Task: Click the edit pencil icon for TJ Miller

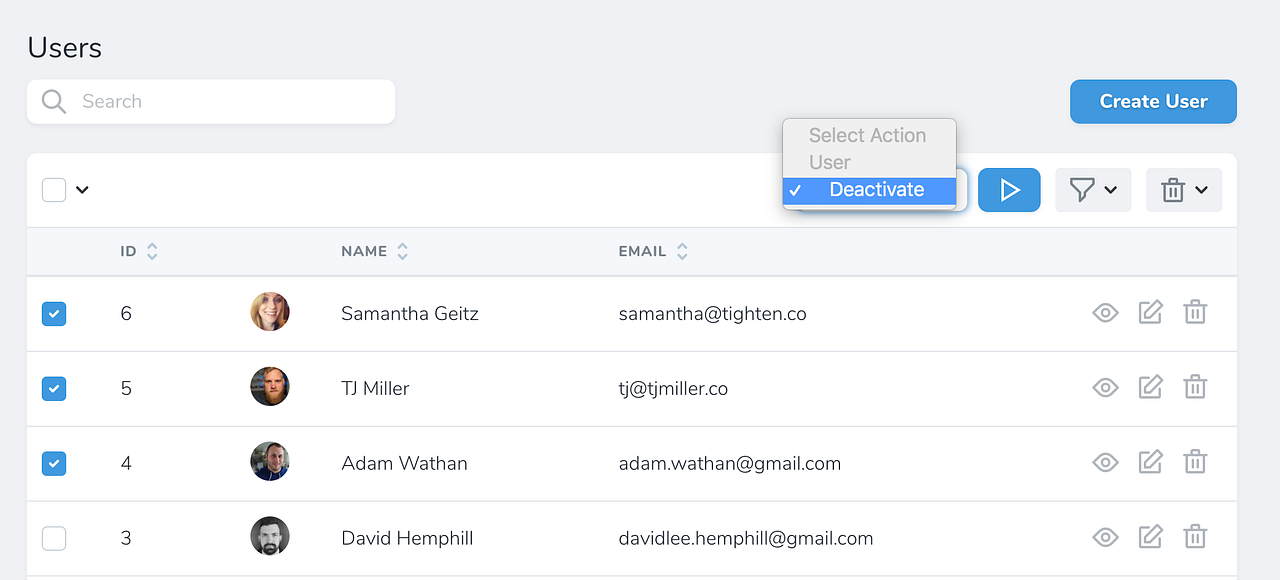Action: [x=1150, y=387]
